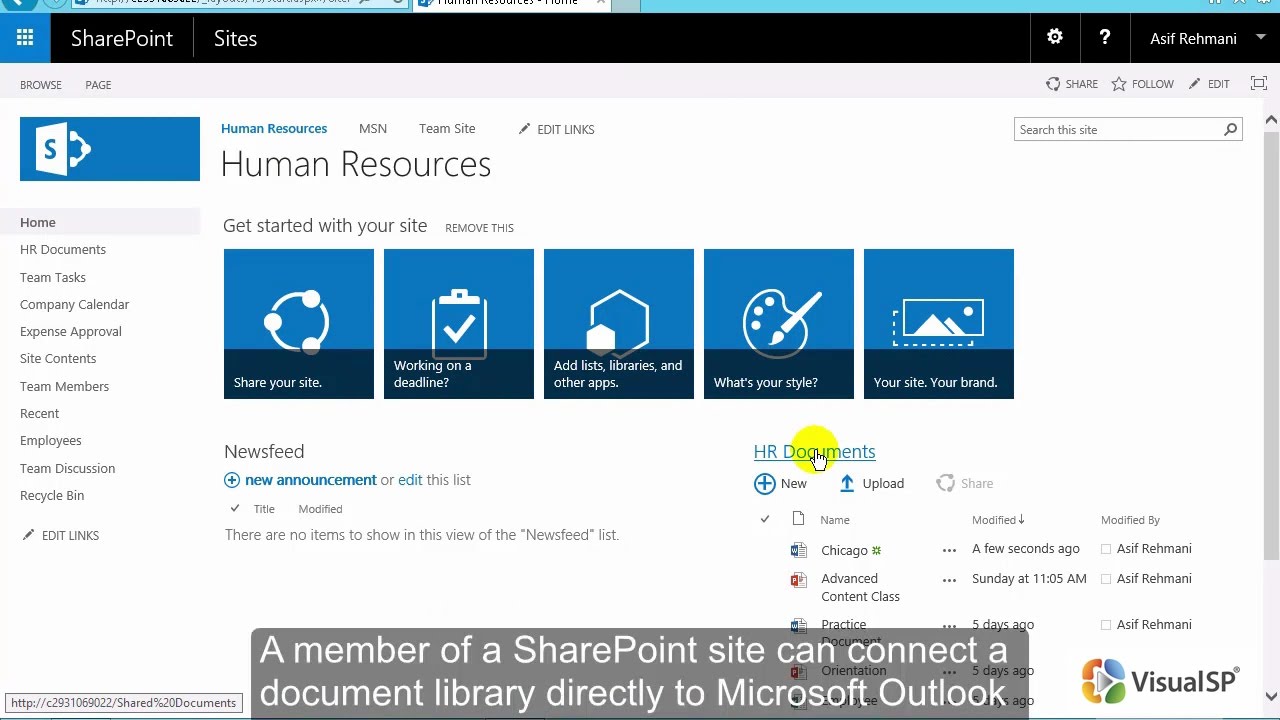This screenshot has width=1280, height=720.
Task: Toggle presence checkbox in Advanced Content Class row
Action: tap(1106, 579)
